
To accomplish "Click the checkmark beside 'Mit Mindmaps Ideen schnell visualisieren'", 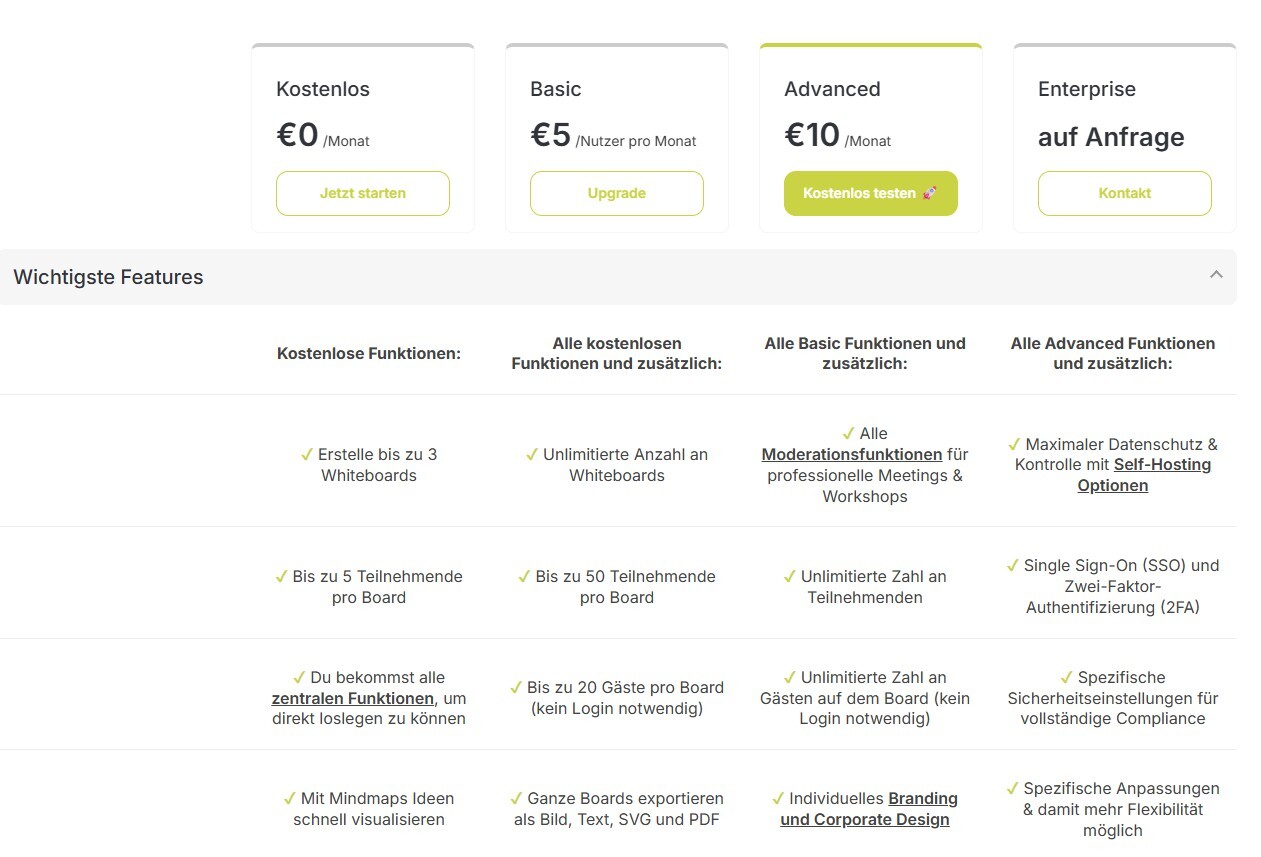I will tap(291, 798).
